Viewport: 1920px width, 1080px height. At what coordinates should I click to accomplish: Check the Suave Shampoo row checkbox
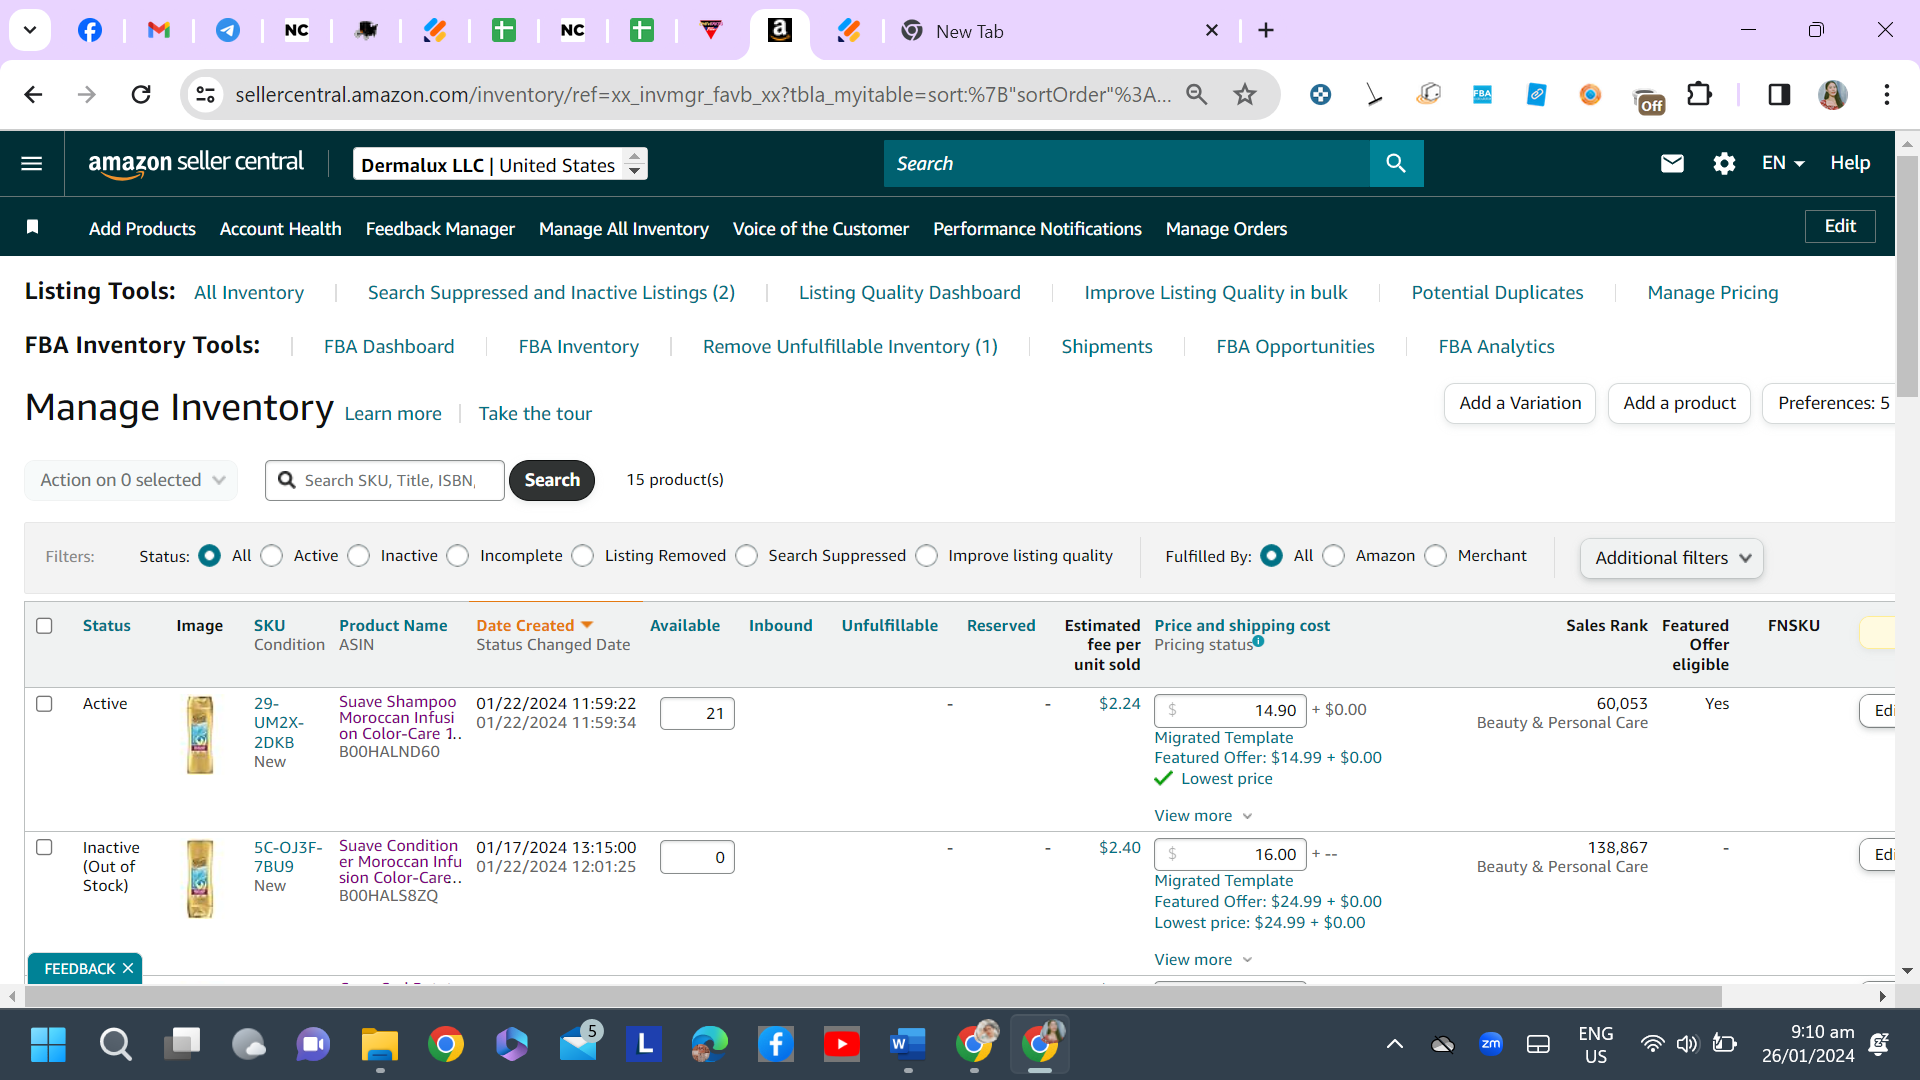coord(44,703)
